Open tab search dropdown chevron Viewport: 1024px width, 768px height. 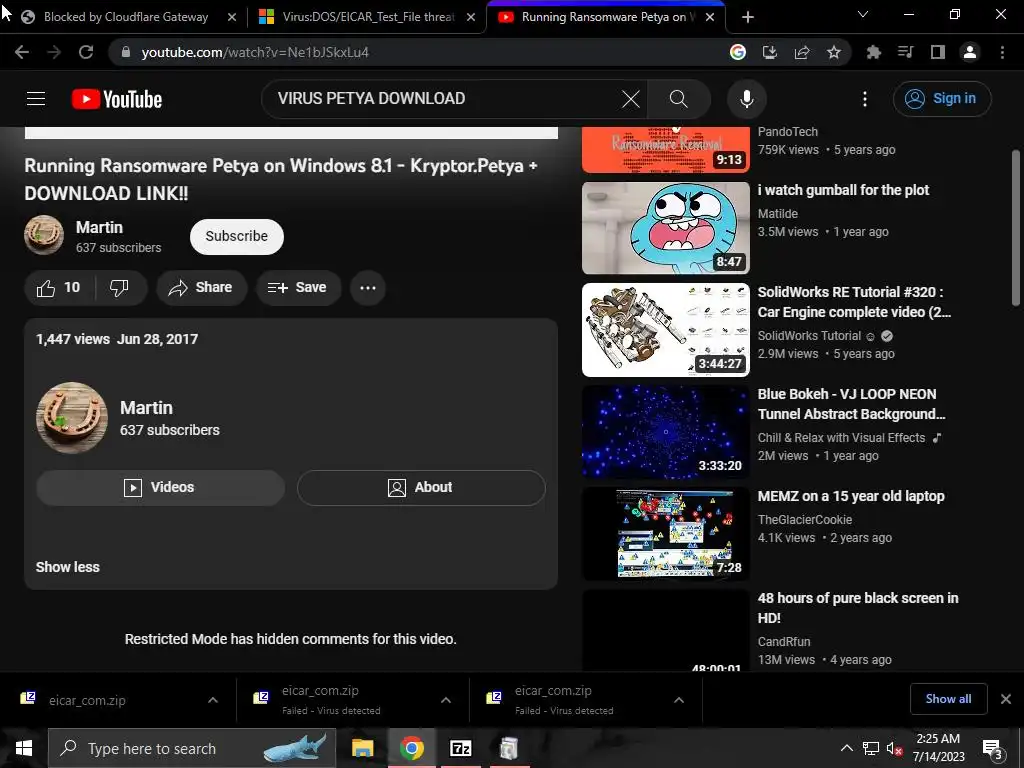click(x=863, y=14)
